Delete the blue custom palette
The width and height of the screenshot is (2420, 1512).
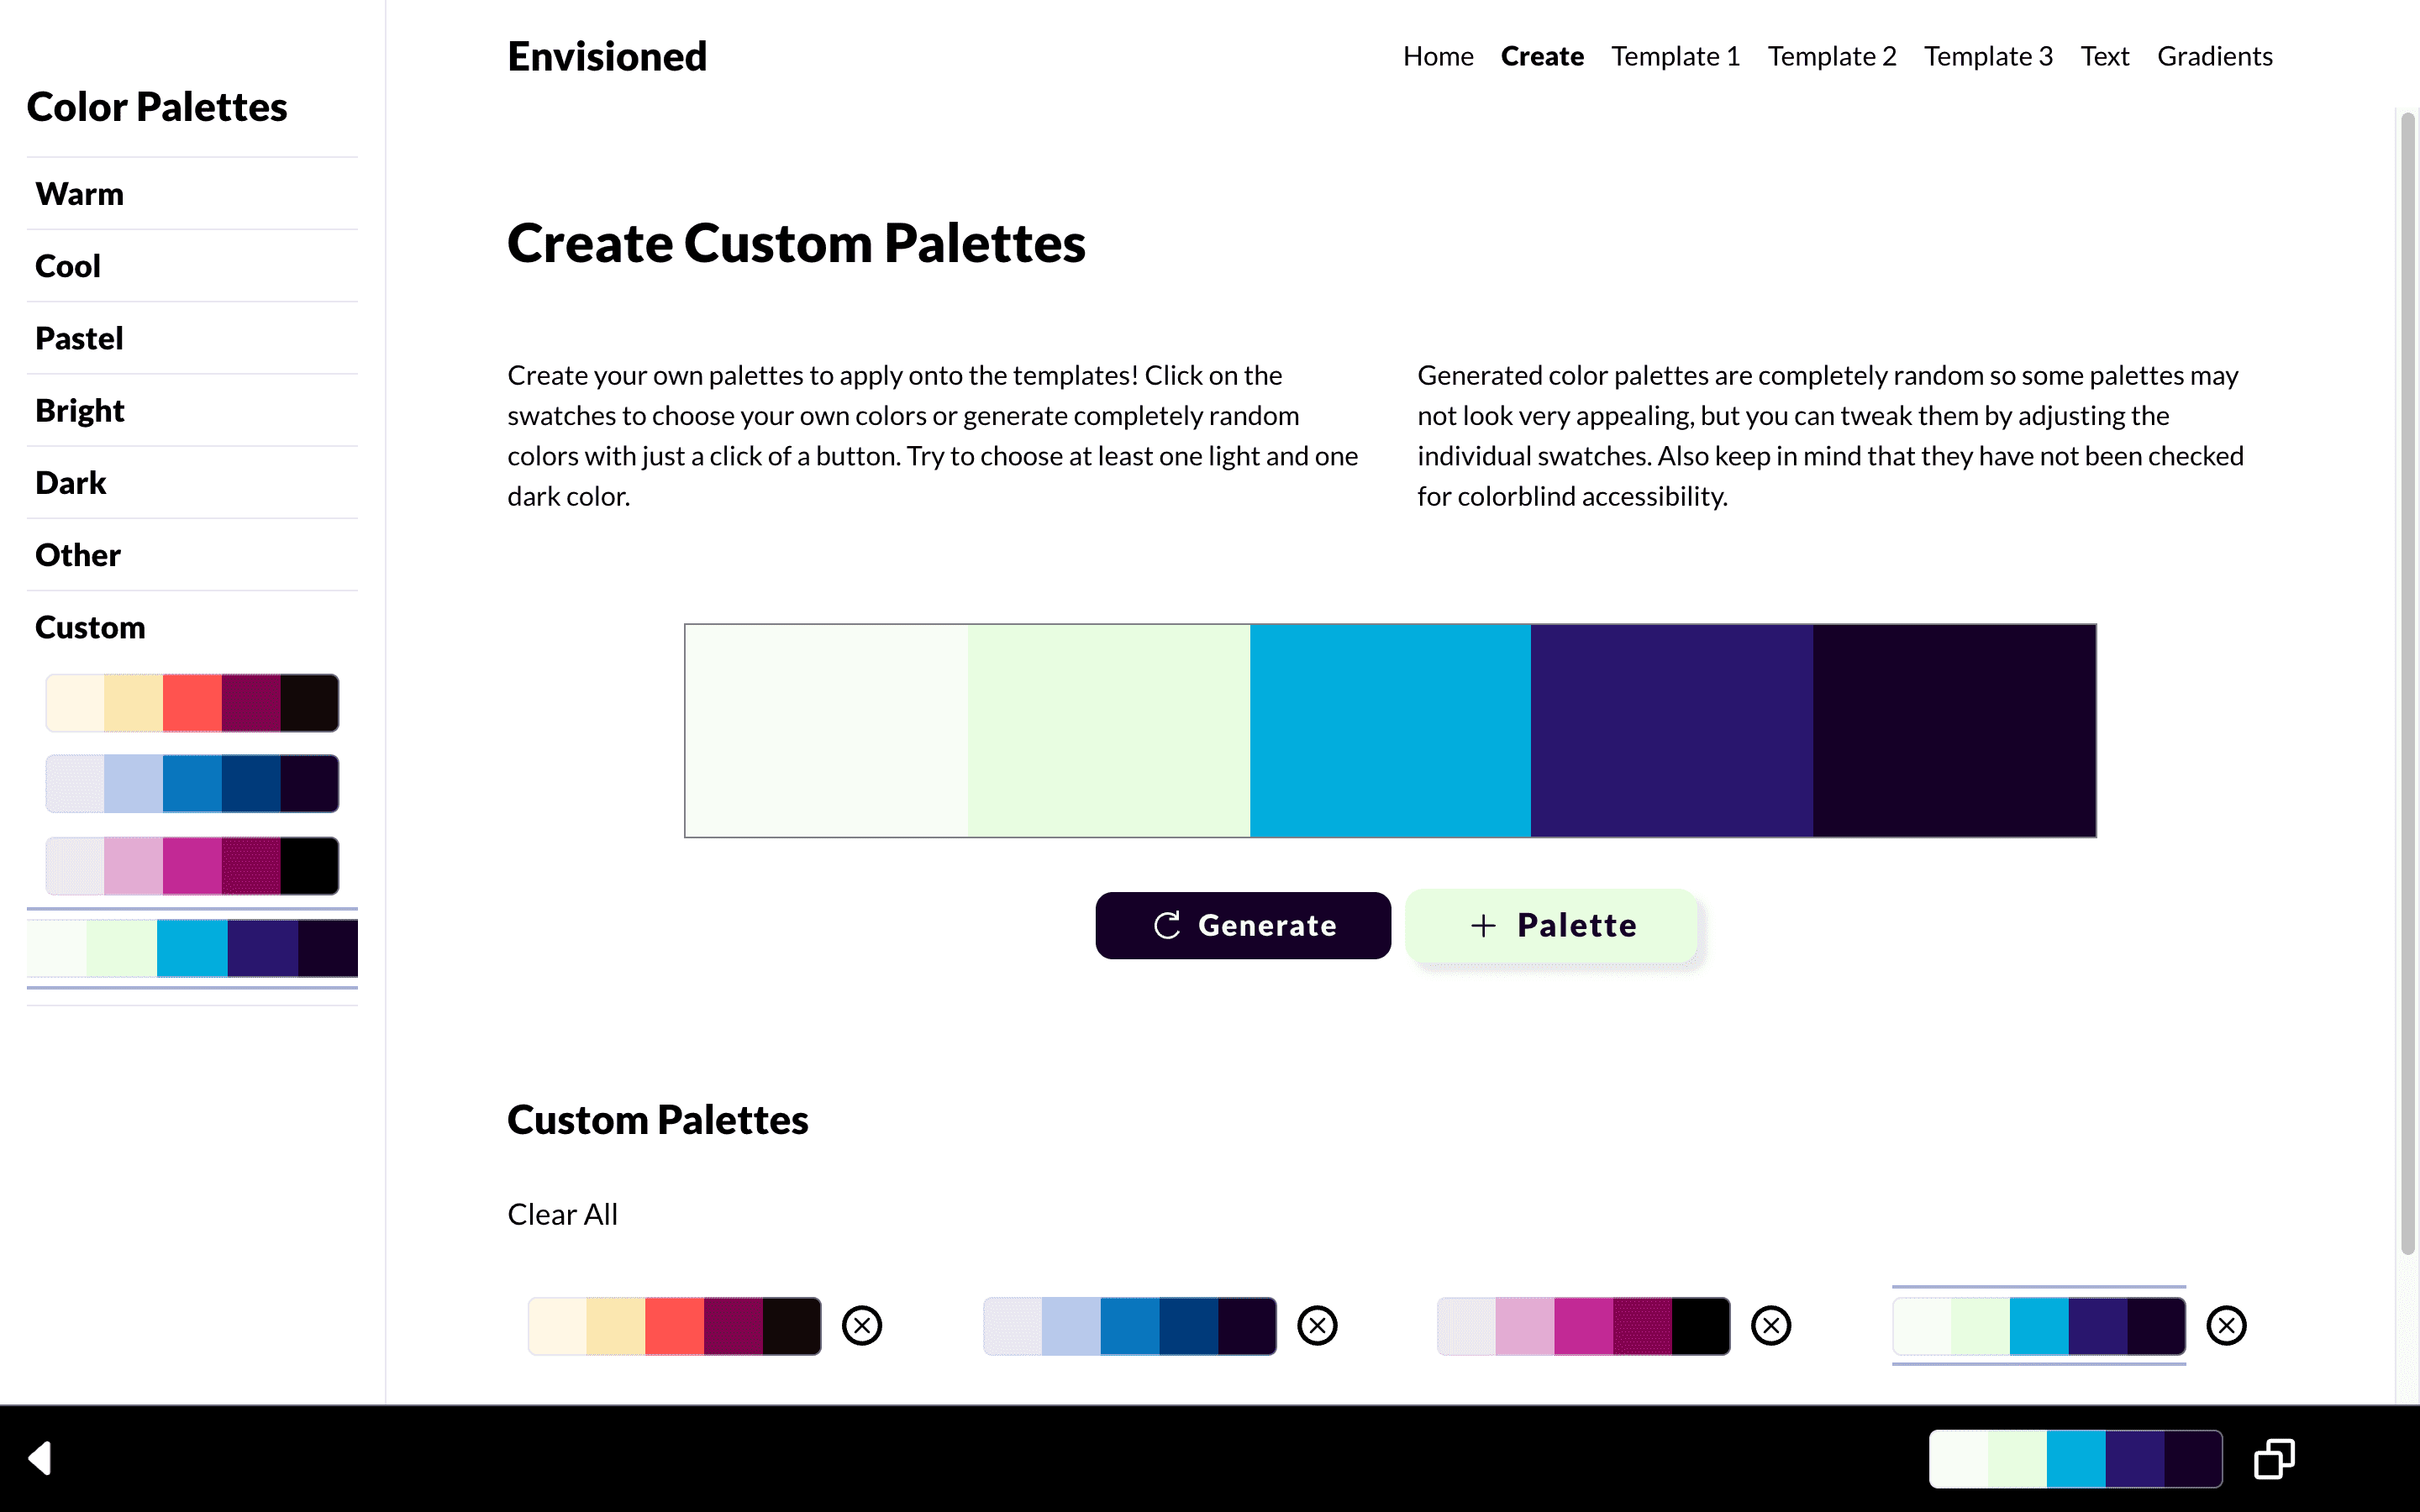click(x=1317, y=1325)
